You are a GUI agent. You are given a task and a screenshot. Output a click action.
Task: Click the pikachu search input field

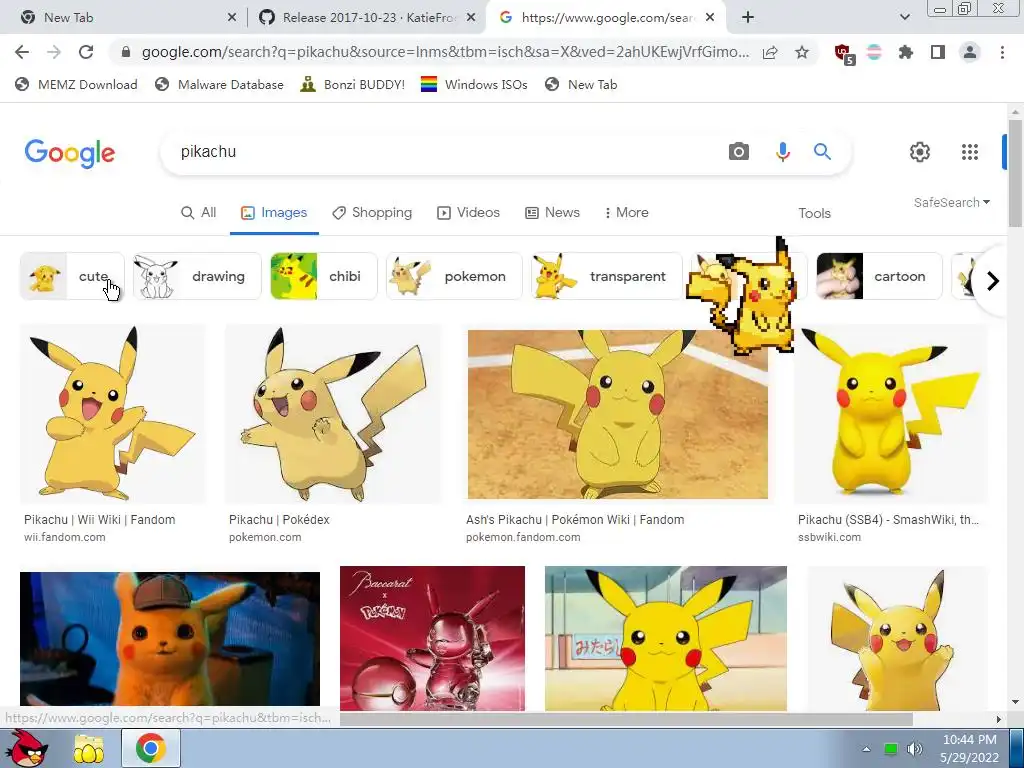(444, 152)
